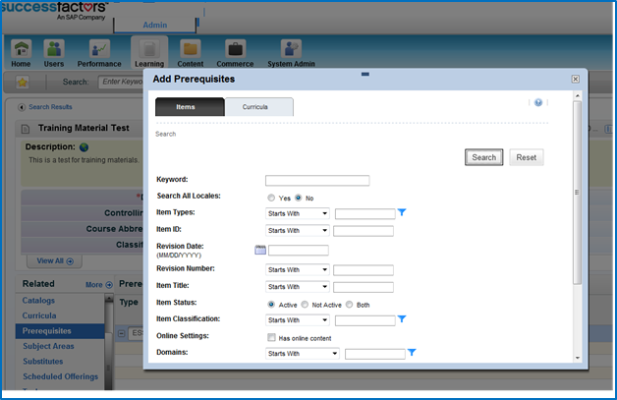Open Item Classification Starts With dropdown

point(297,320)
